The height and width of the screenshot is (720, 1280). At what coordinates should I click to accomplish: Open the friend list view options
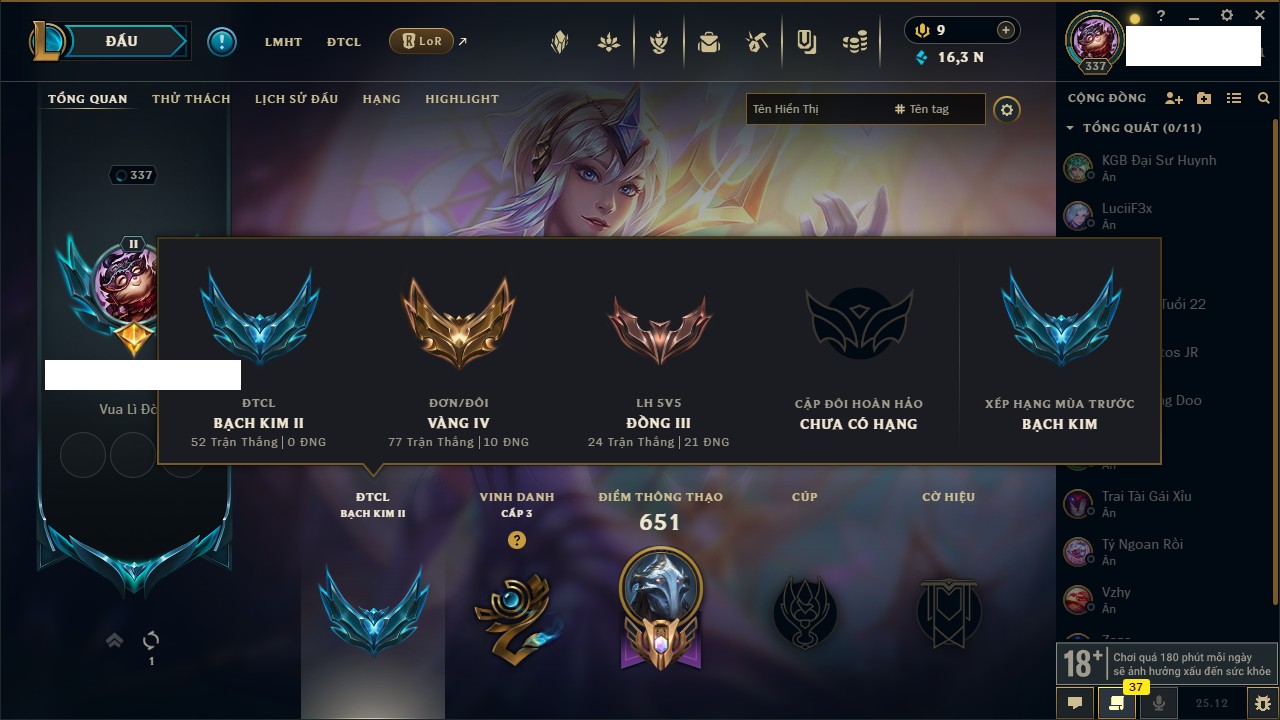tap(1234, 98)
